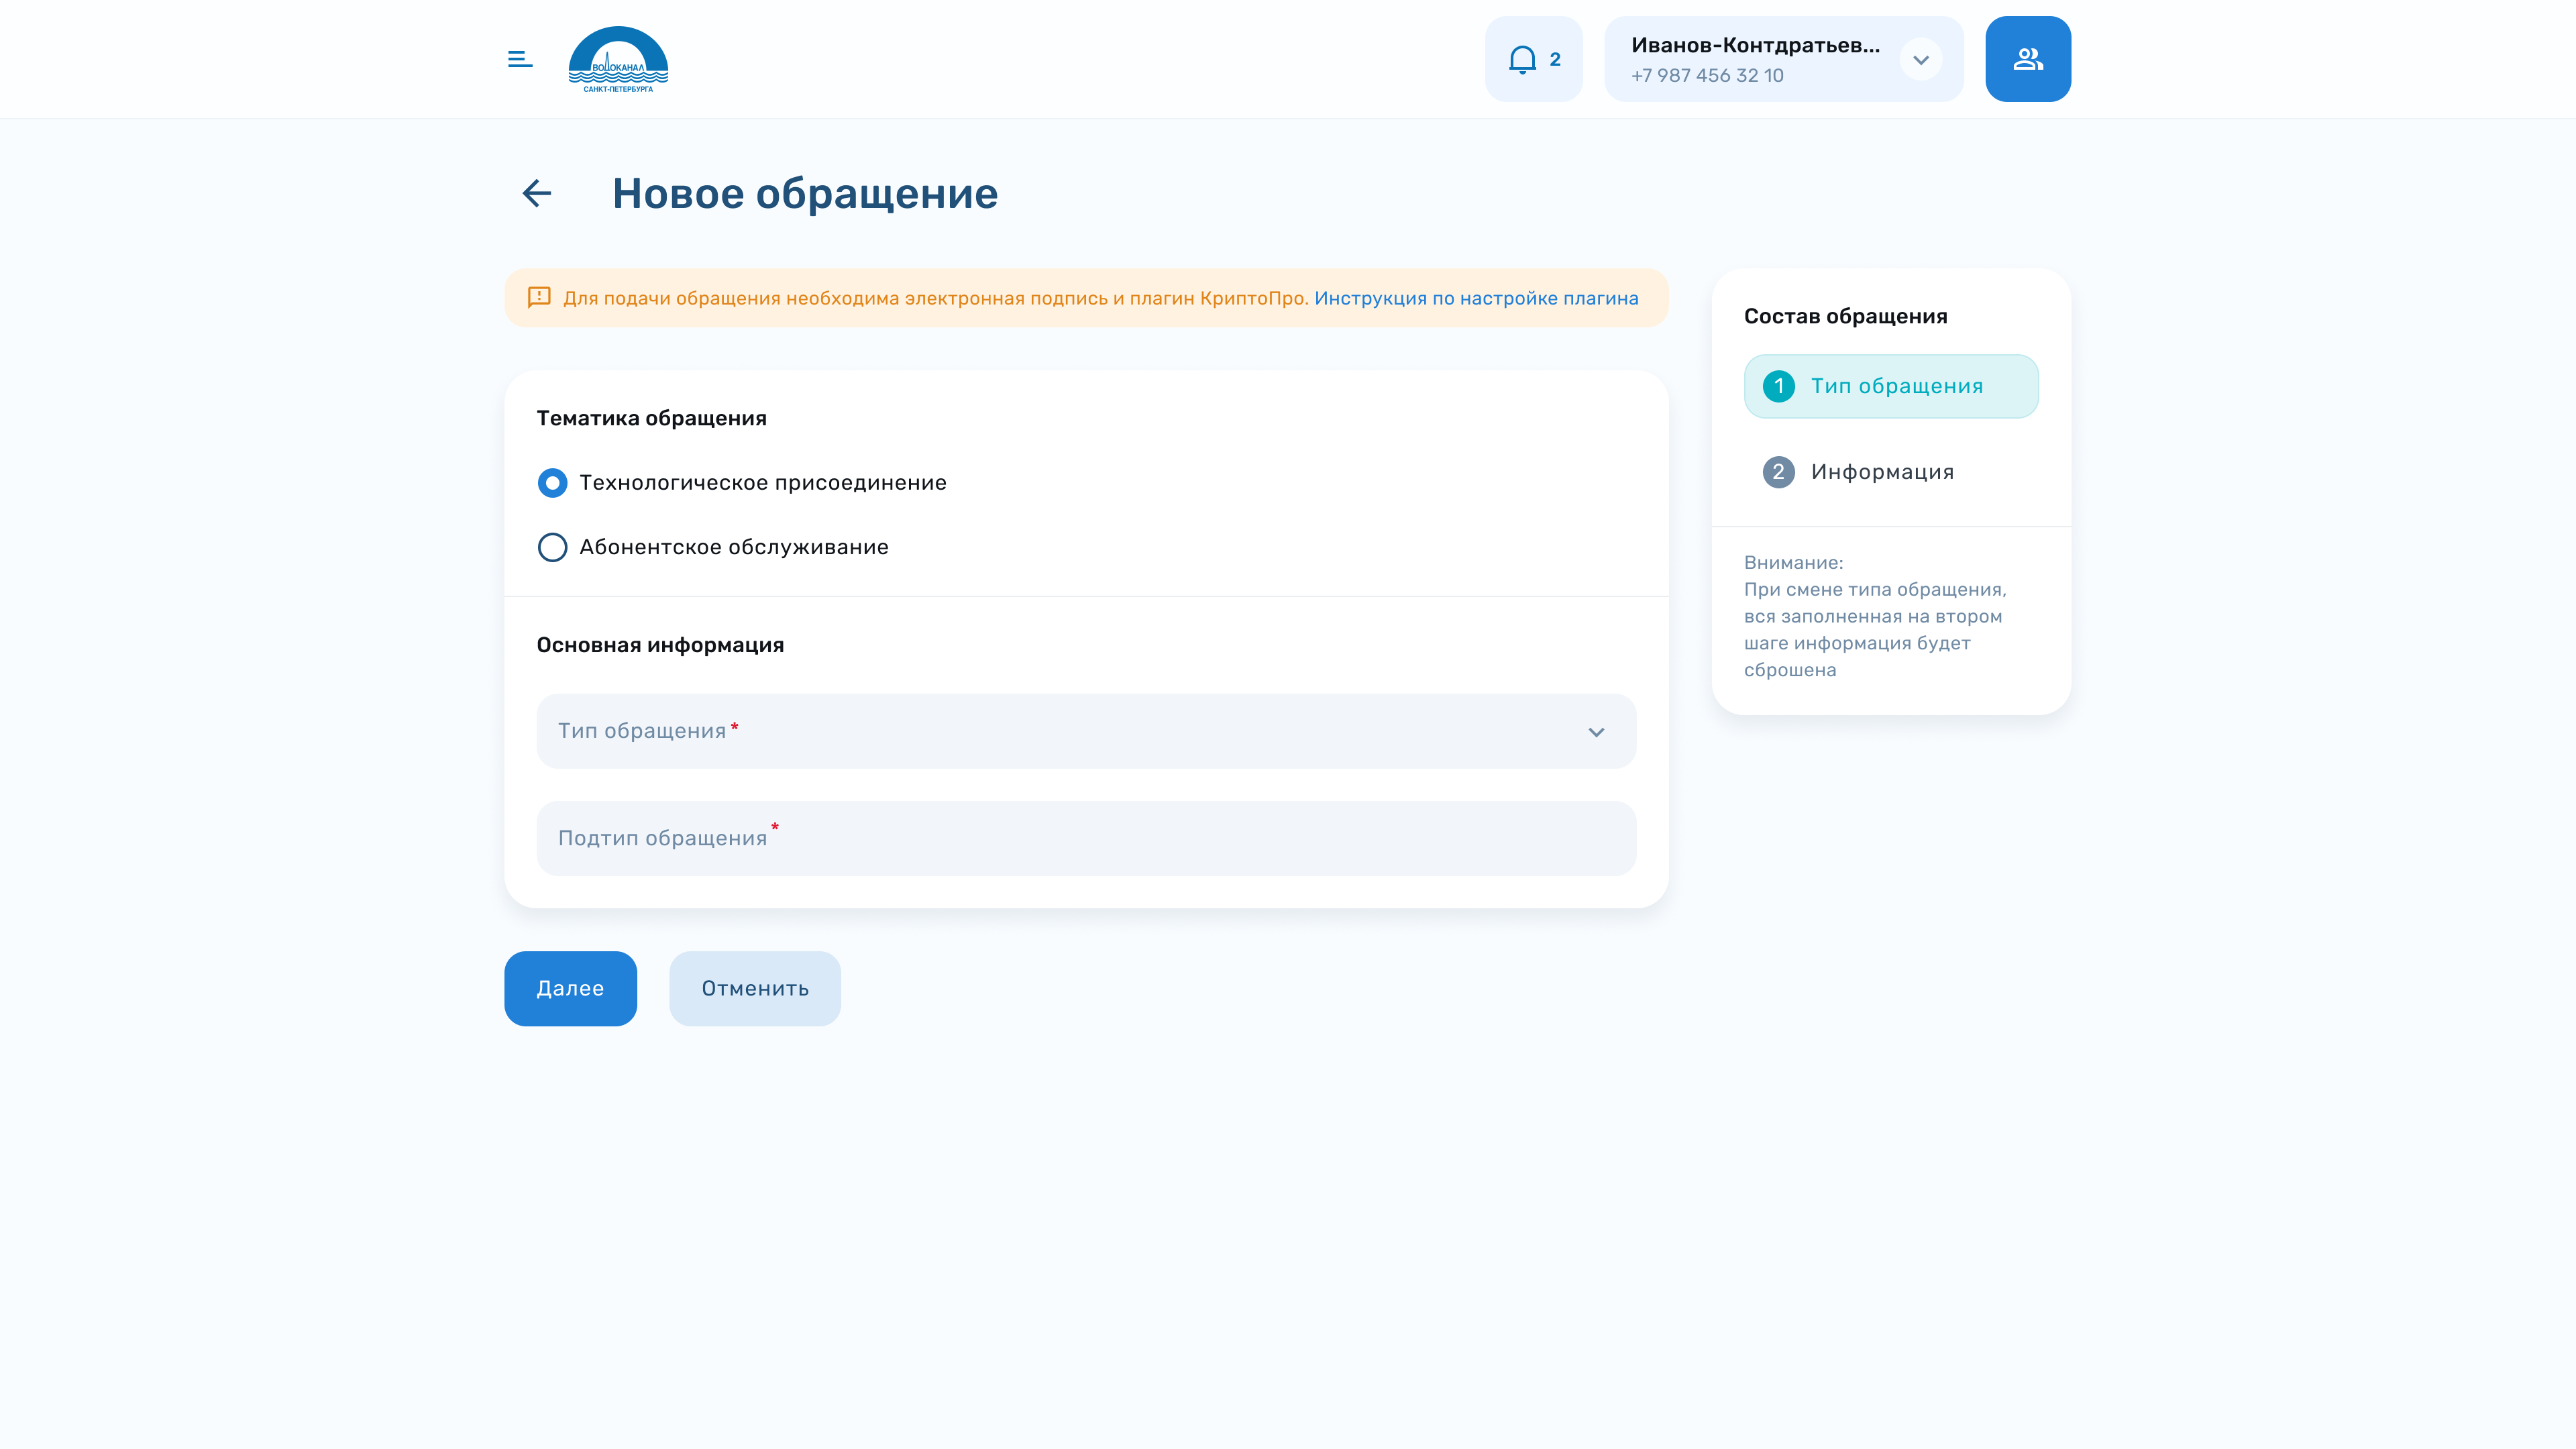The width and height of the screenshot is (2576, 1449).
Task: Expand the account dropdown chevron
Action: tap(1921, 59)
